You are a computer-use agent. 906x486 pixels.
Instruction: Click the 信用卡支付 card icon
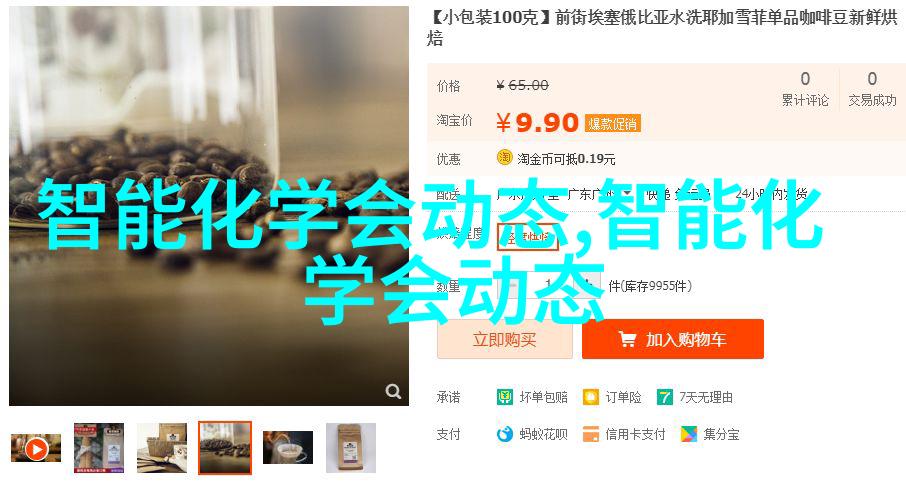[x=591, y=434]
